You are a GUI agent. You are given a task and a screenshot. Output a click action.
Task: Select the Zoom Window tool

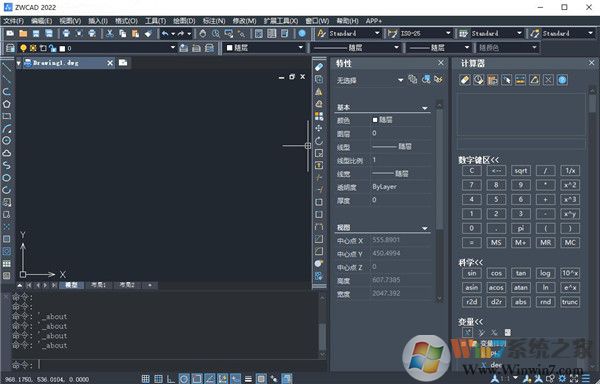click(x=229, y=33)
